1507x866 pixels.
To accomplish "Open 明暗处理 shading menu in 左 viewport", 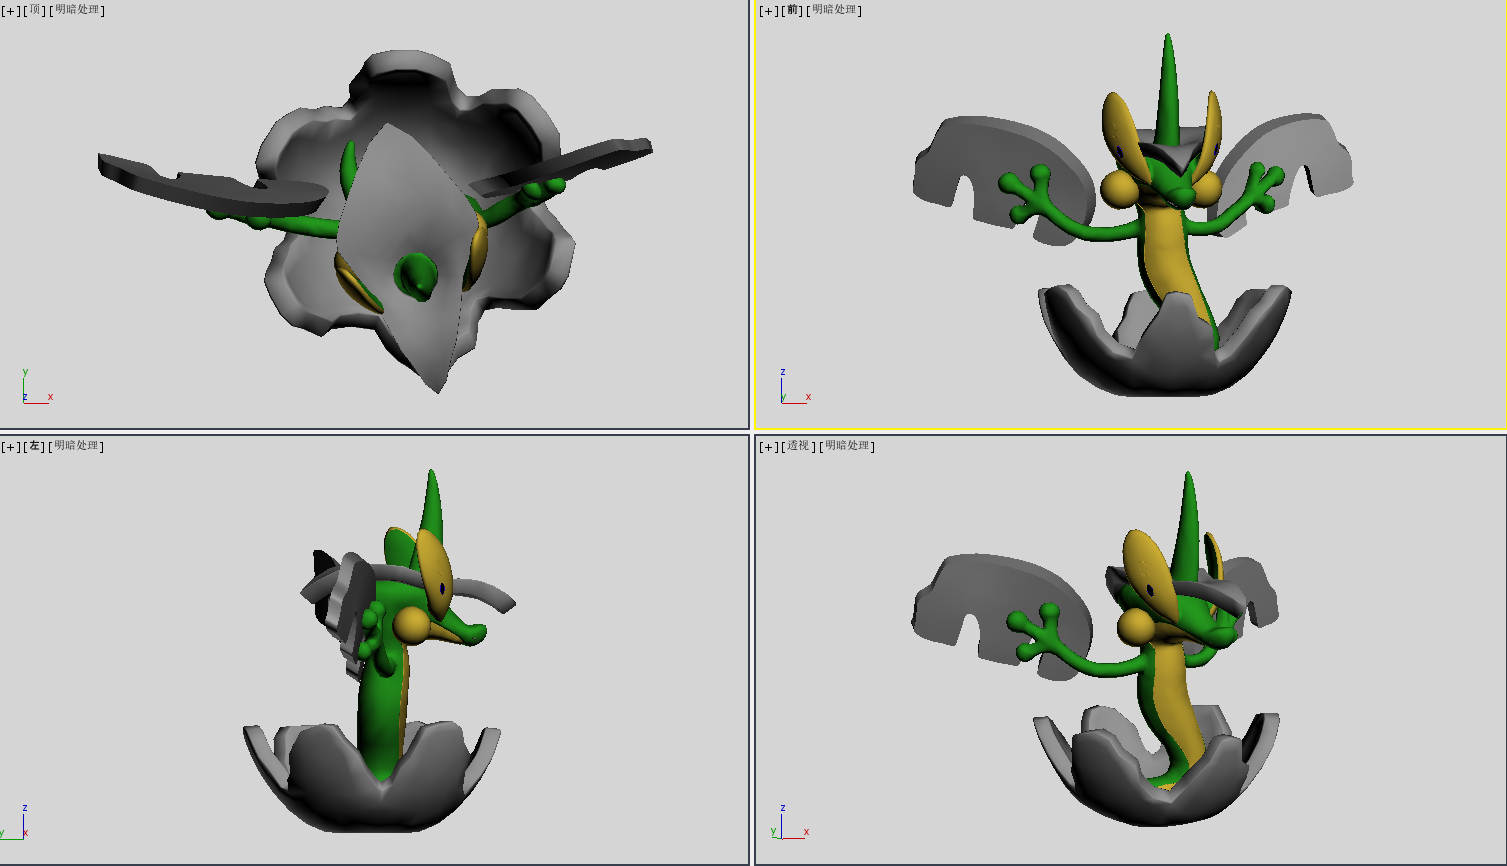I will pyautogui.click(x=77, y=446).
